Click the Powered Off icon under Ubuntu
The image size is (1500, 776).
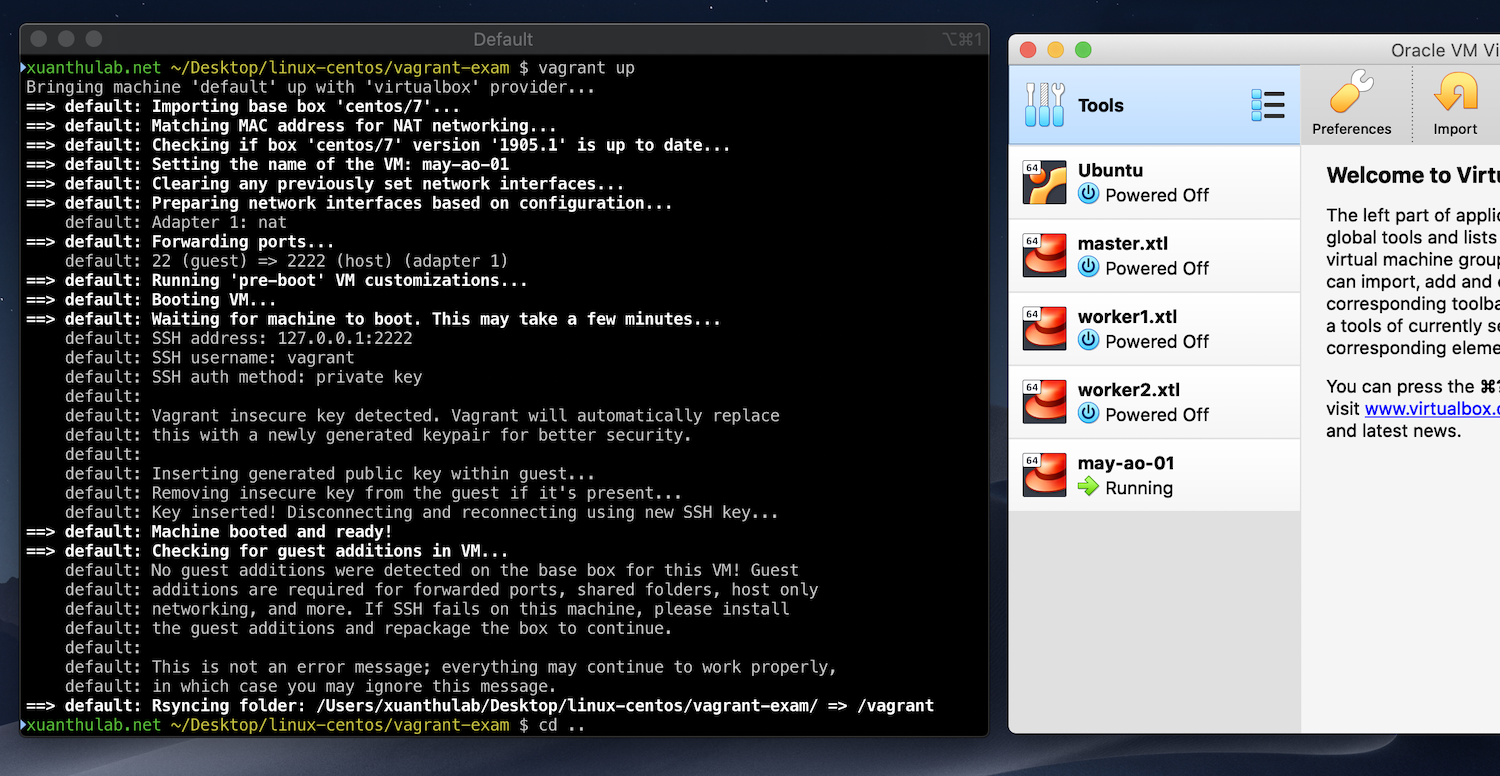(1088, 195)
